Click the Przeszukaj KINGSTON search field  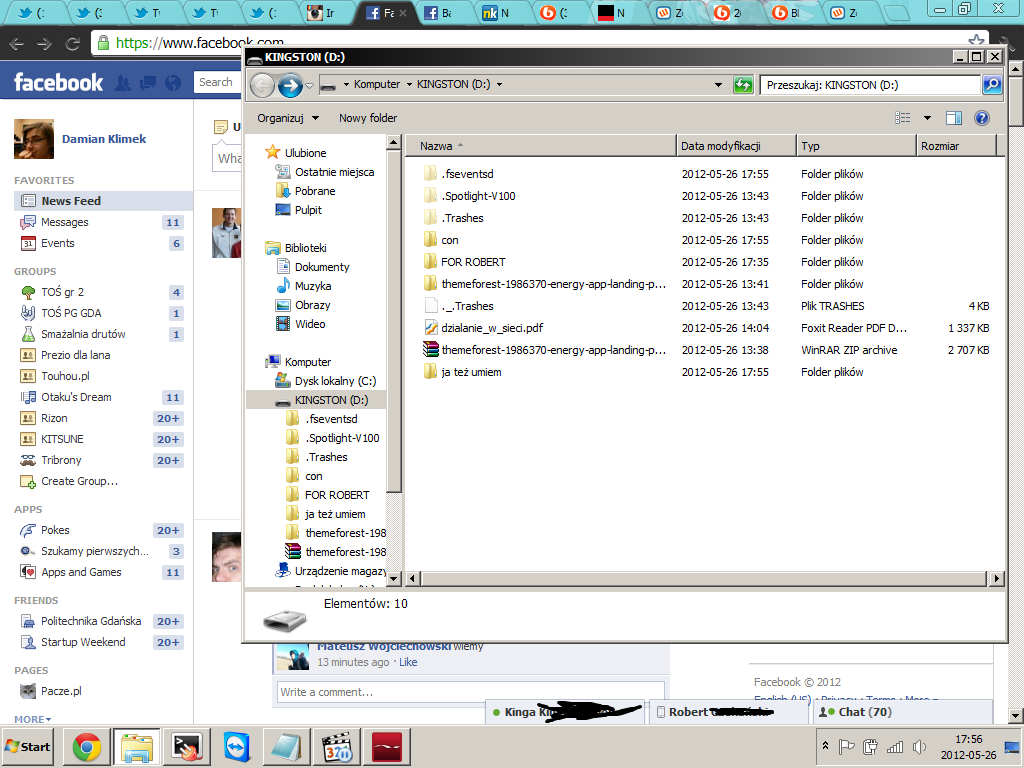tap(868, 85)
